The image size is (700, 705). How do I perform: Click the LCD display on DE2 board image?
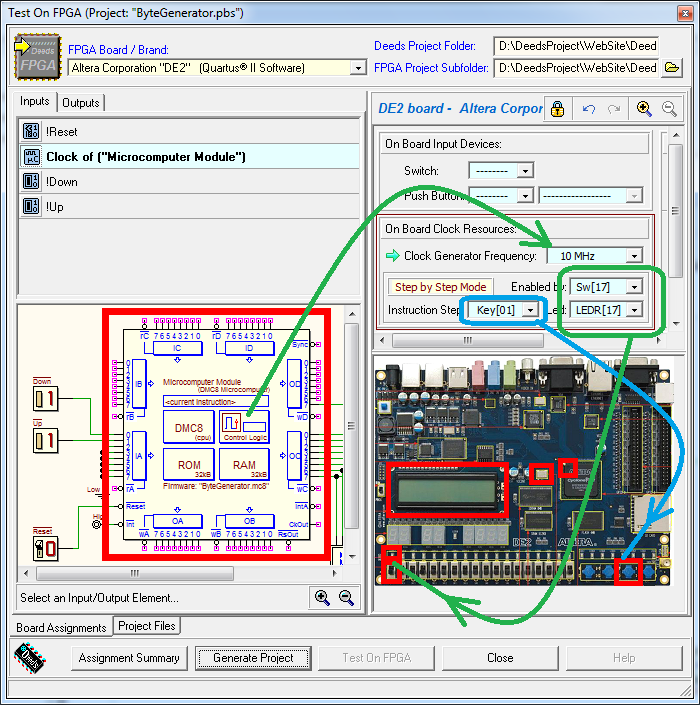click(x=447, y=490)
